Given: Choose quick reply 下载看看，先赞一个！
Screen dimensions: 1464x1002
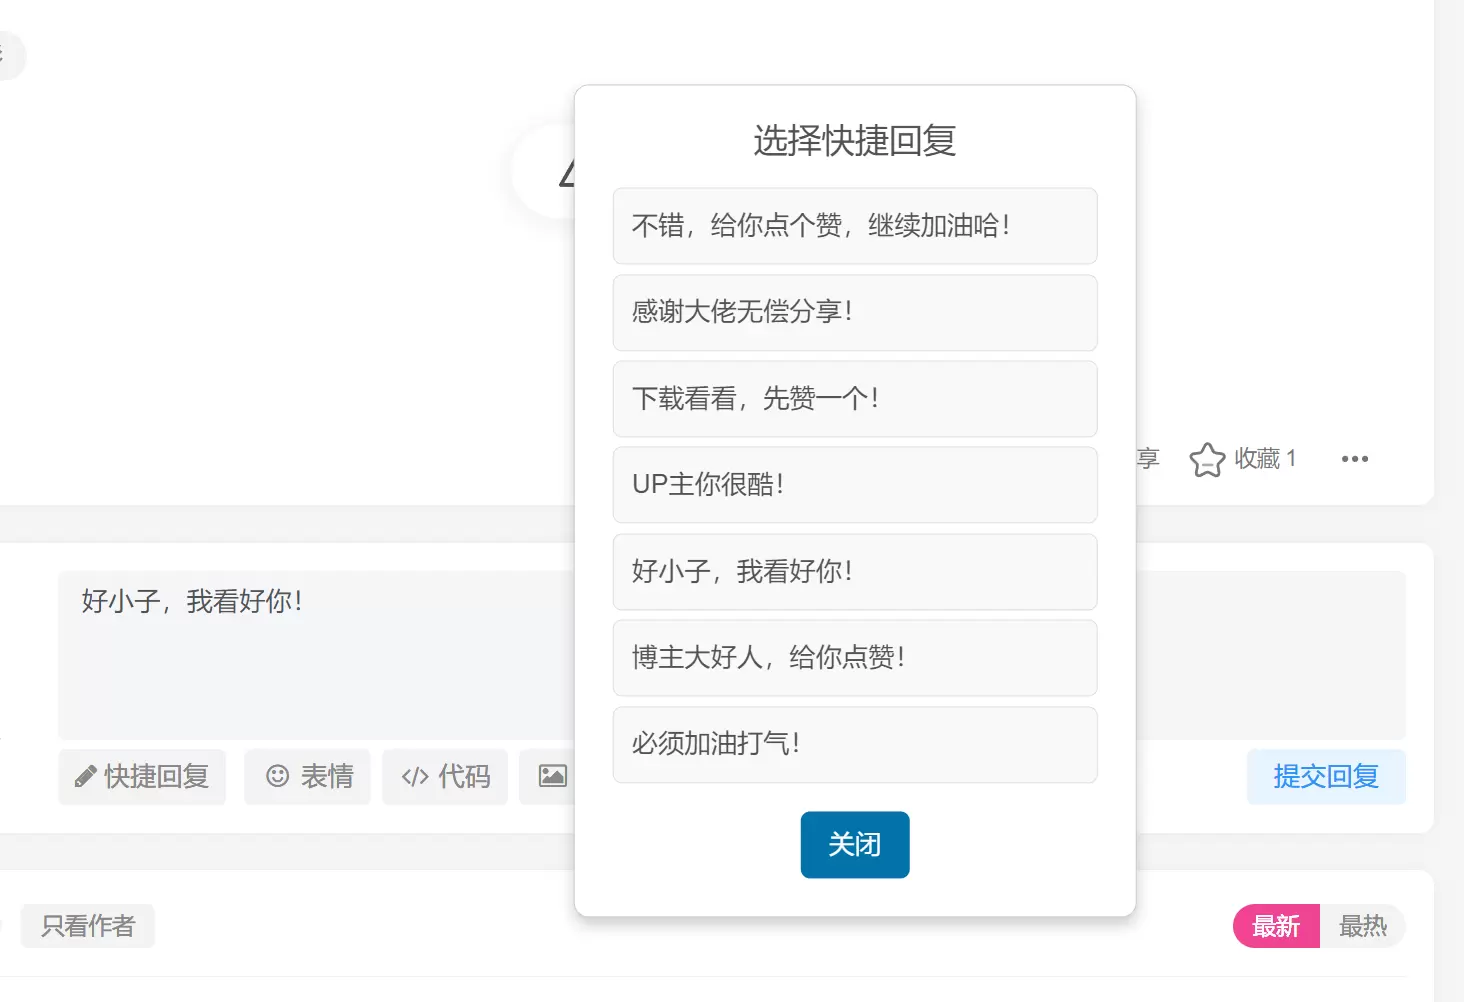Looking at the screenshot, I should point(855,399).
